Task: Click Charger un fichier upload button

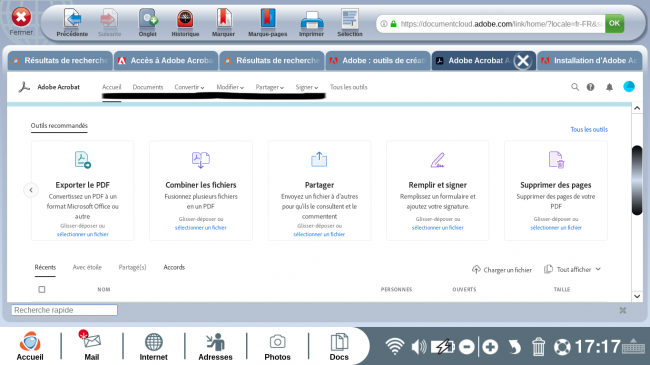Action: 502,270
